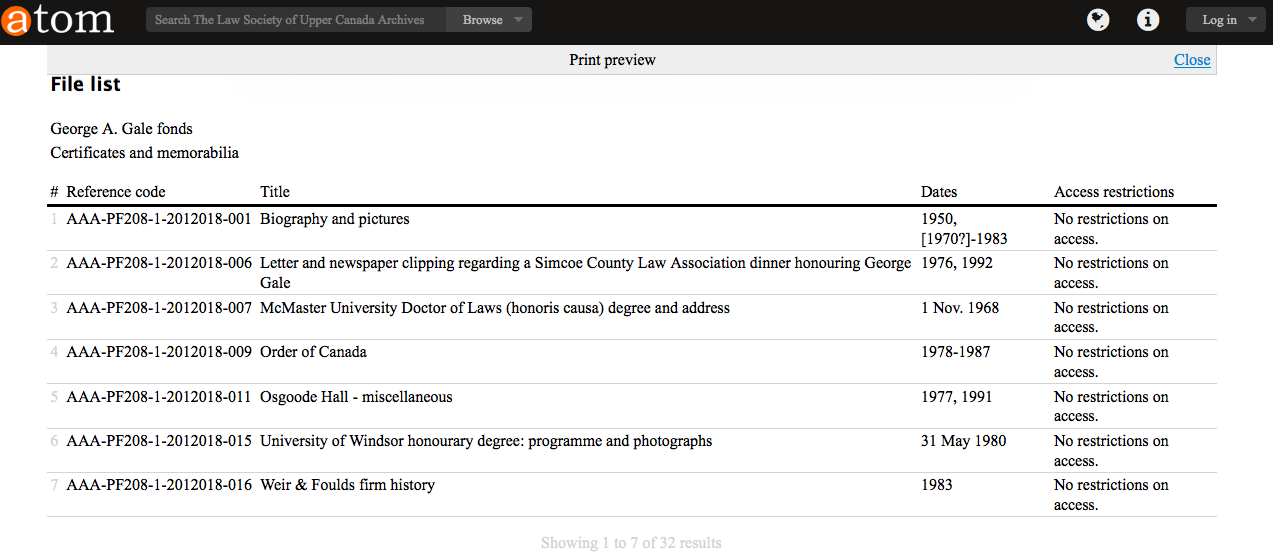The width and height of the screenshot is (1273, 556).
Task: Open the quick links info icon
Action: (1149, 20)
